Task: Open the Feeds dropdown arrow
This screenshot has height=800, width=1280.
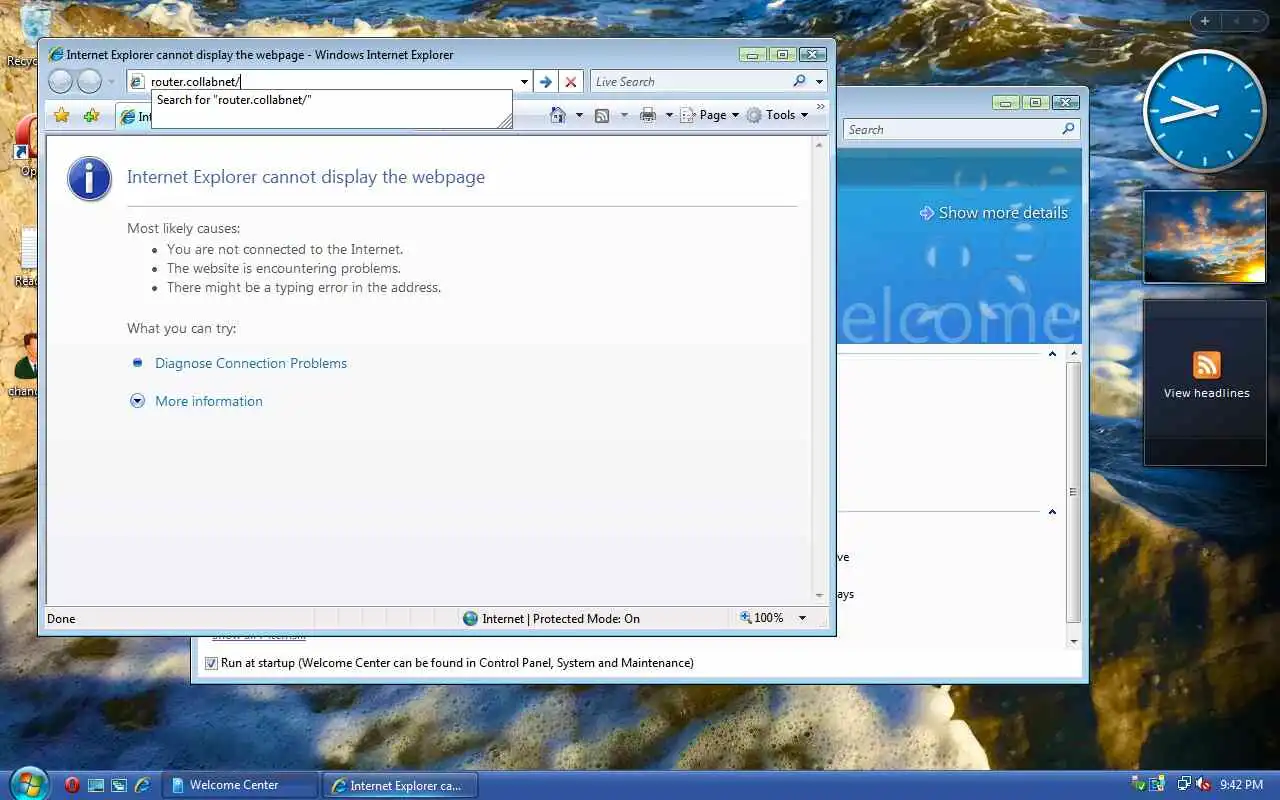Action: 624,115
